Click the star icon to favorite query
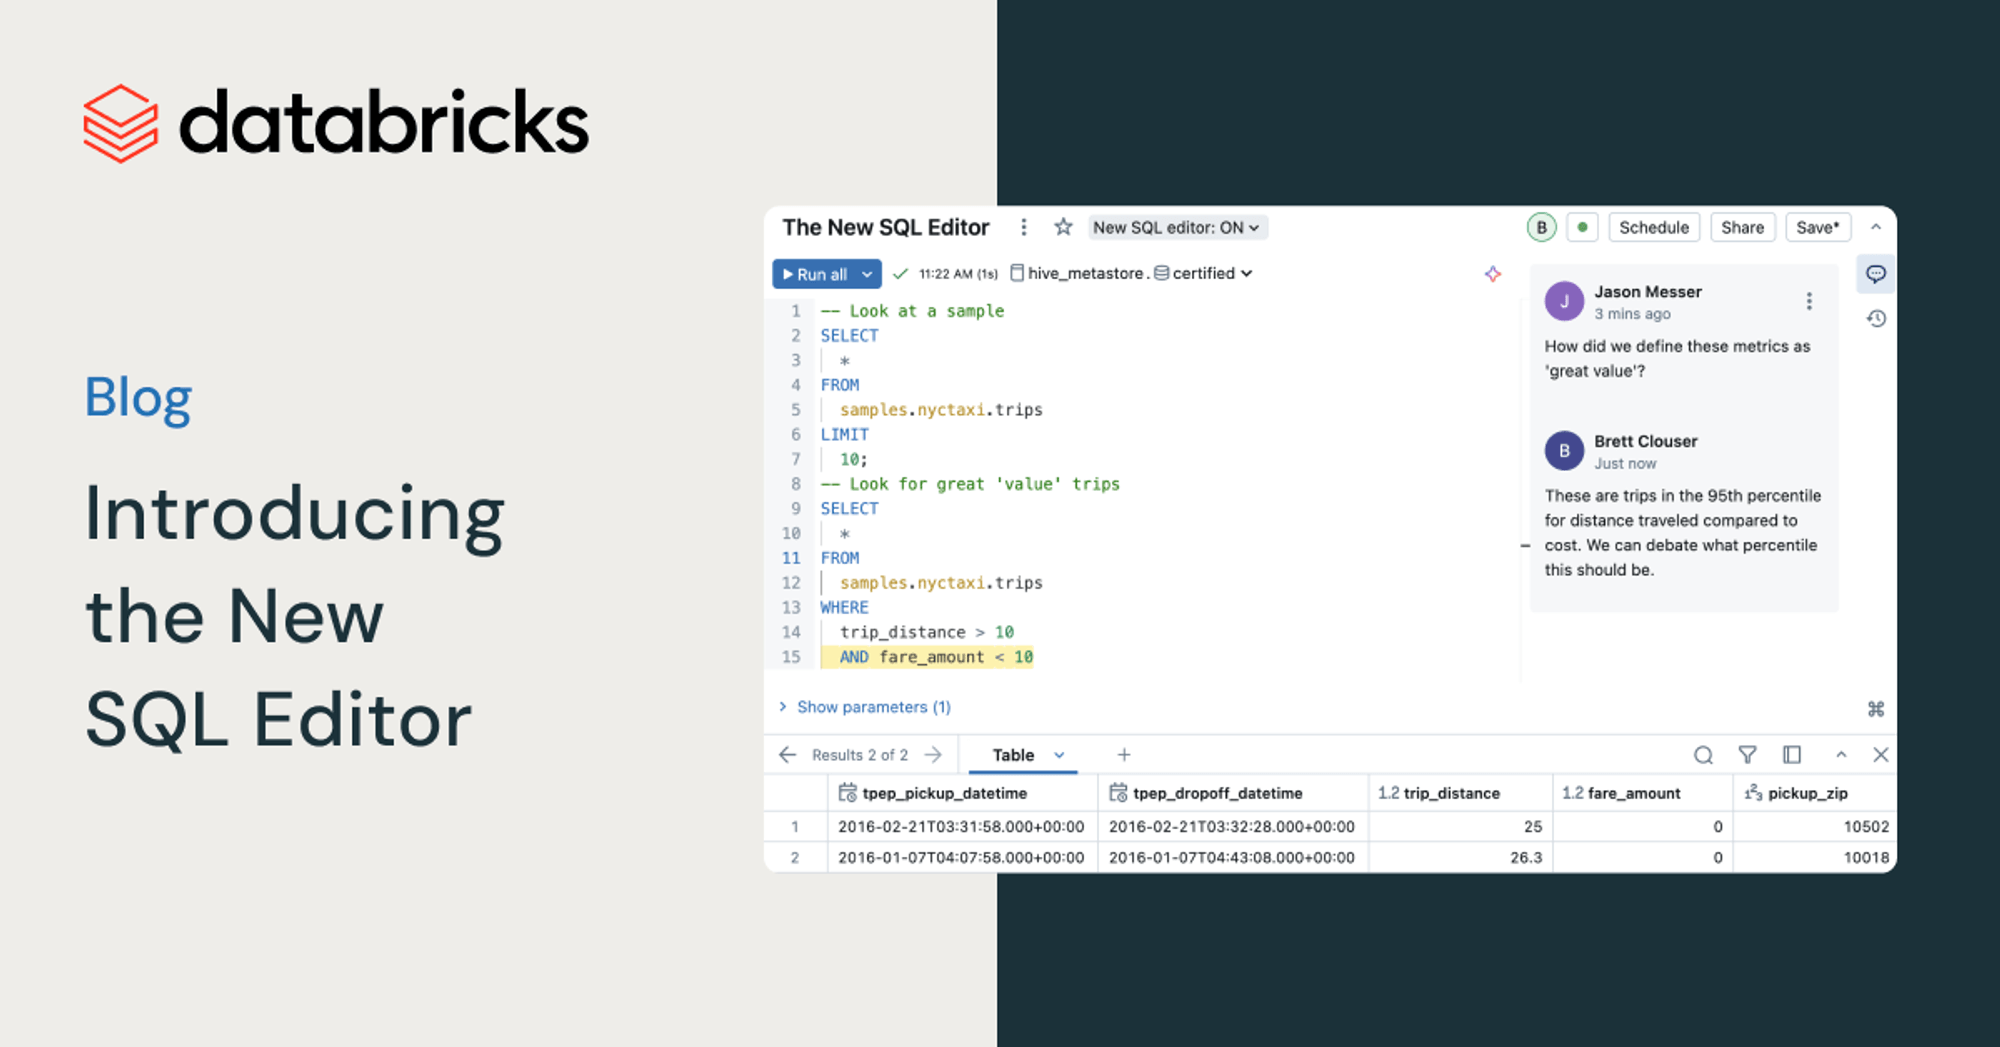Viewport: 2000px width, 1047px height. pyautogui.click(x=1063, y=227)
